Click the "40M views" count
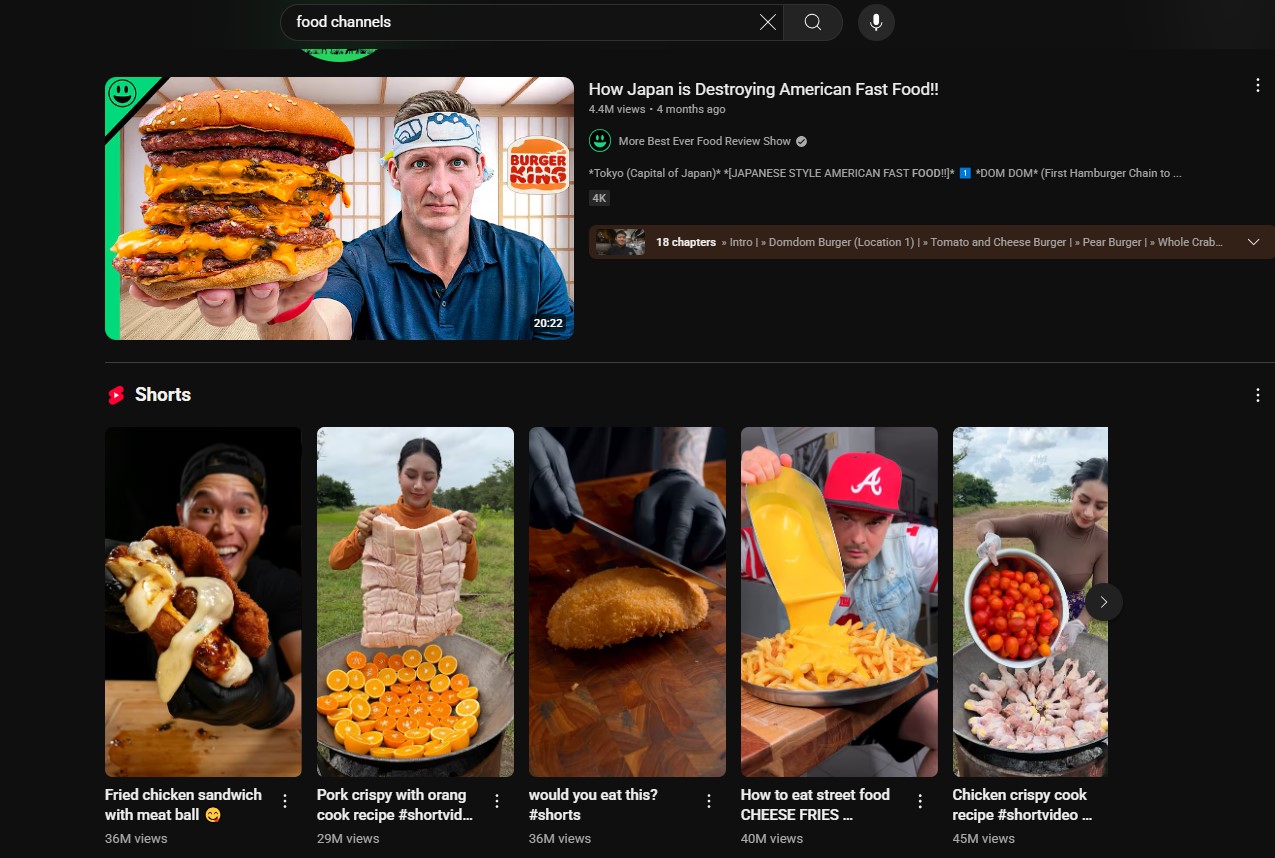This screenshot has height=858, width=1275. click(x=772, y=839)
